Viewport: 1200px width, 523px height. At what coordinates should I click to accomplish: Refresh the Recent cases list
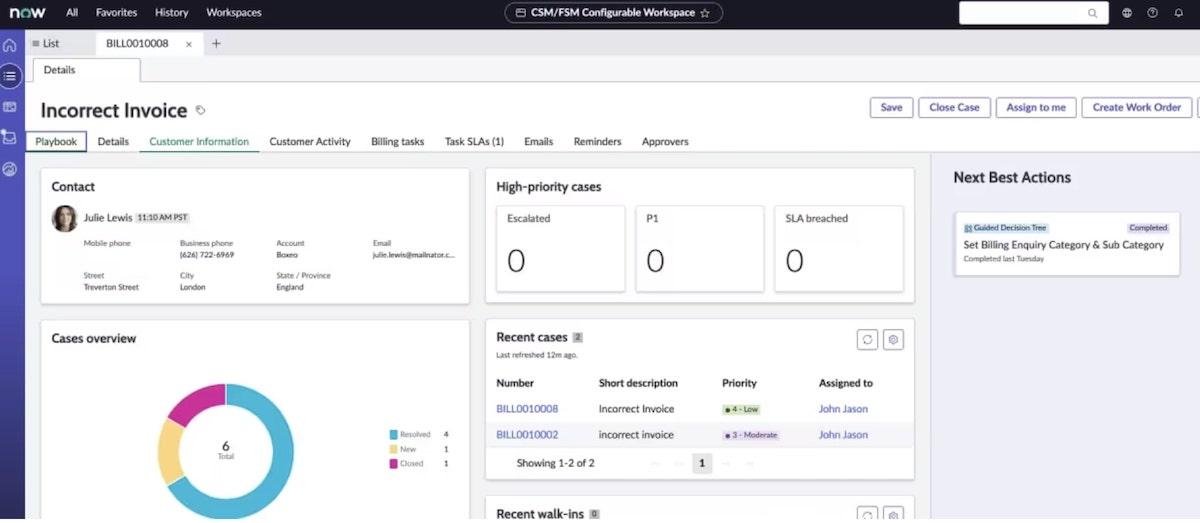coord(867,340)
